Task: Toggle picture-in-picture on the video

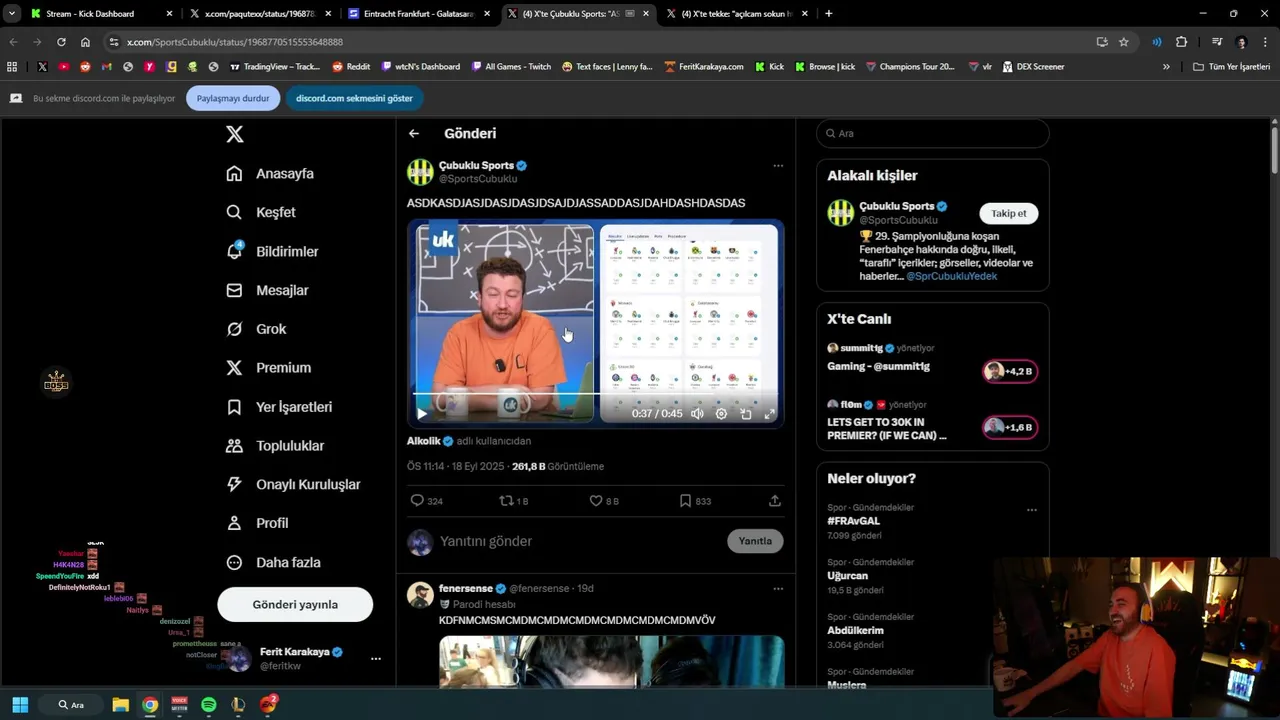Action: tap(745, 413)
